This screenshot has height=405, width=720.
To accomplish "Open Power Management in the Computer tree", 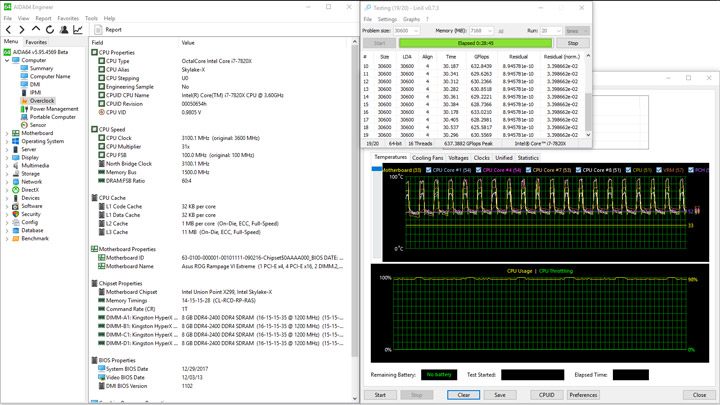I will [x=53, y=109].
